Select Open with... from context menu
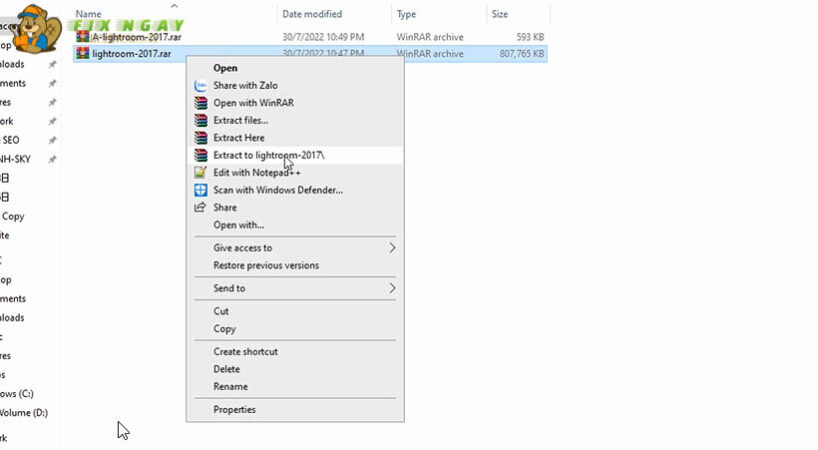 tap(238, 225)
